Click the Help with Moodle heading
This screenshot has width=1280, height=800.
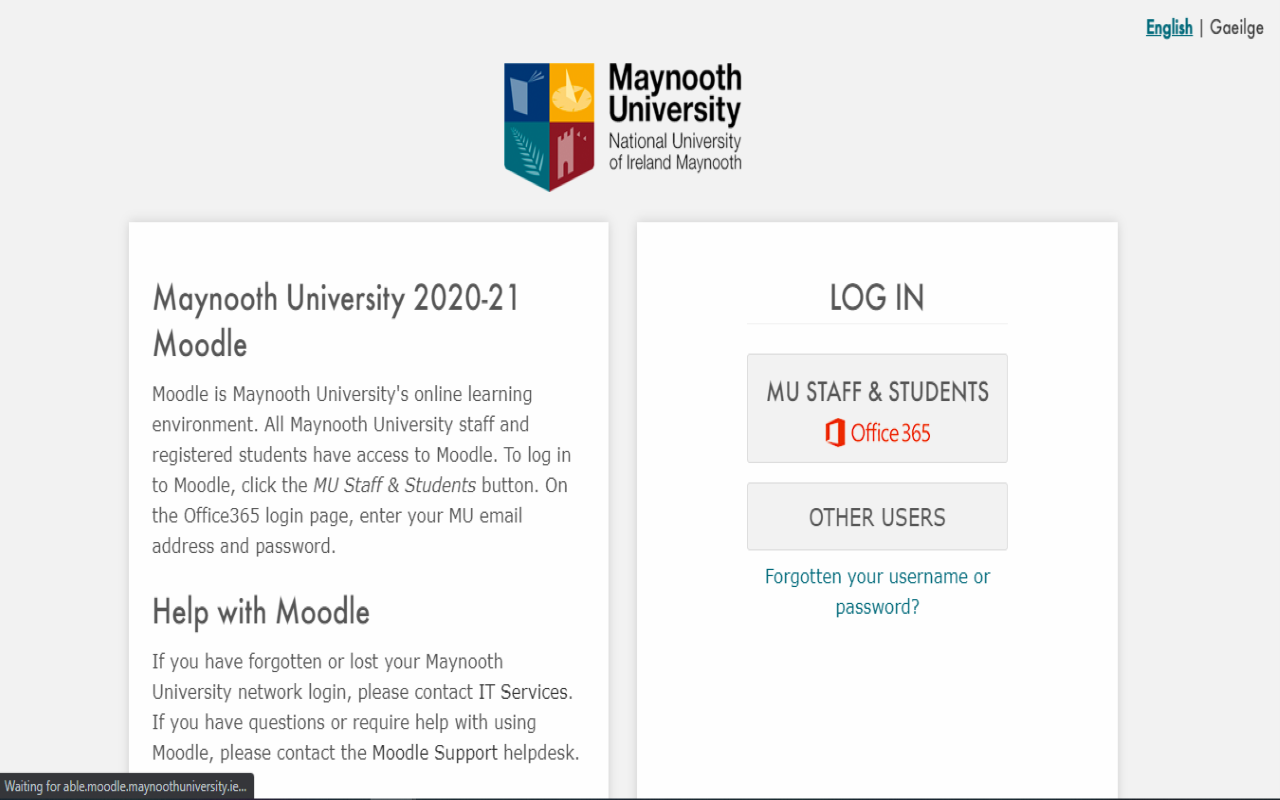pos(261,611)
